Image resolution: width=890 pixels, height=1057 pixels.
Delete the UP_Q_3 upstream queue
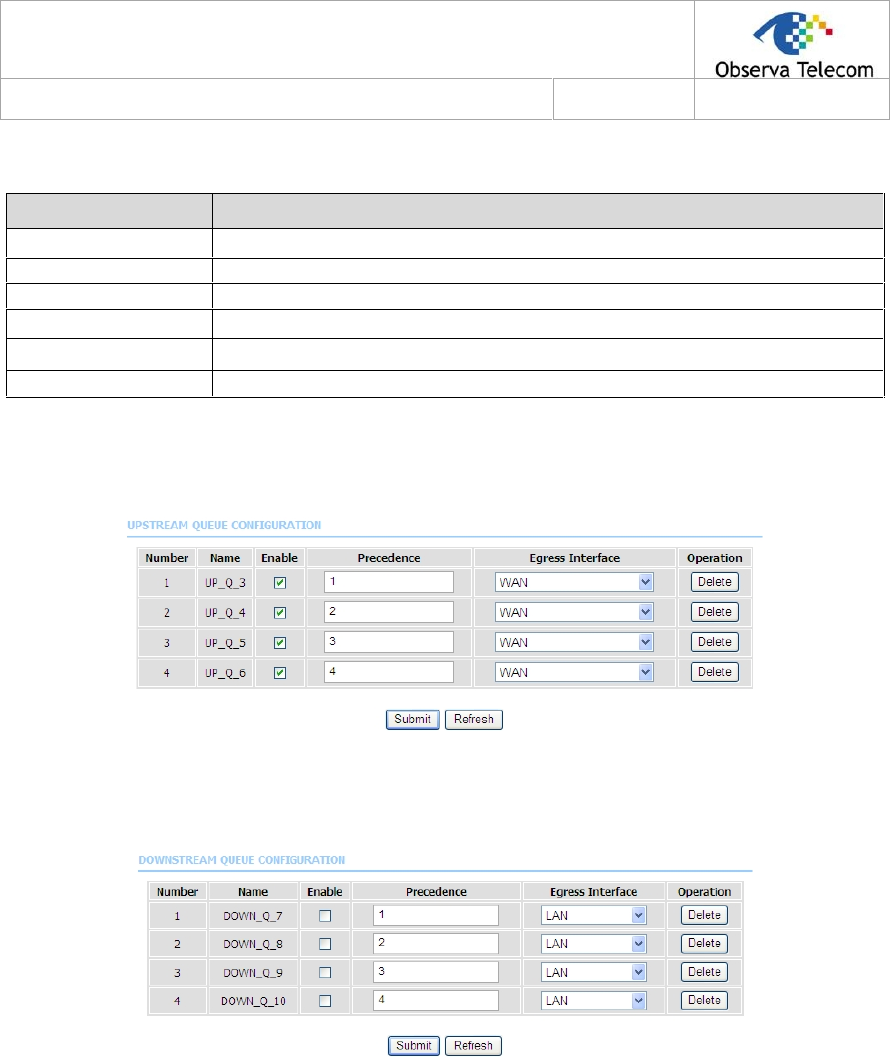point(715,582)
